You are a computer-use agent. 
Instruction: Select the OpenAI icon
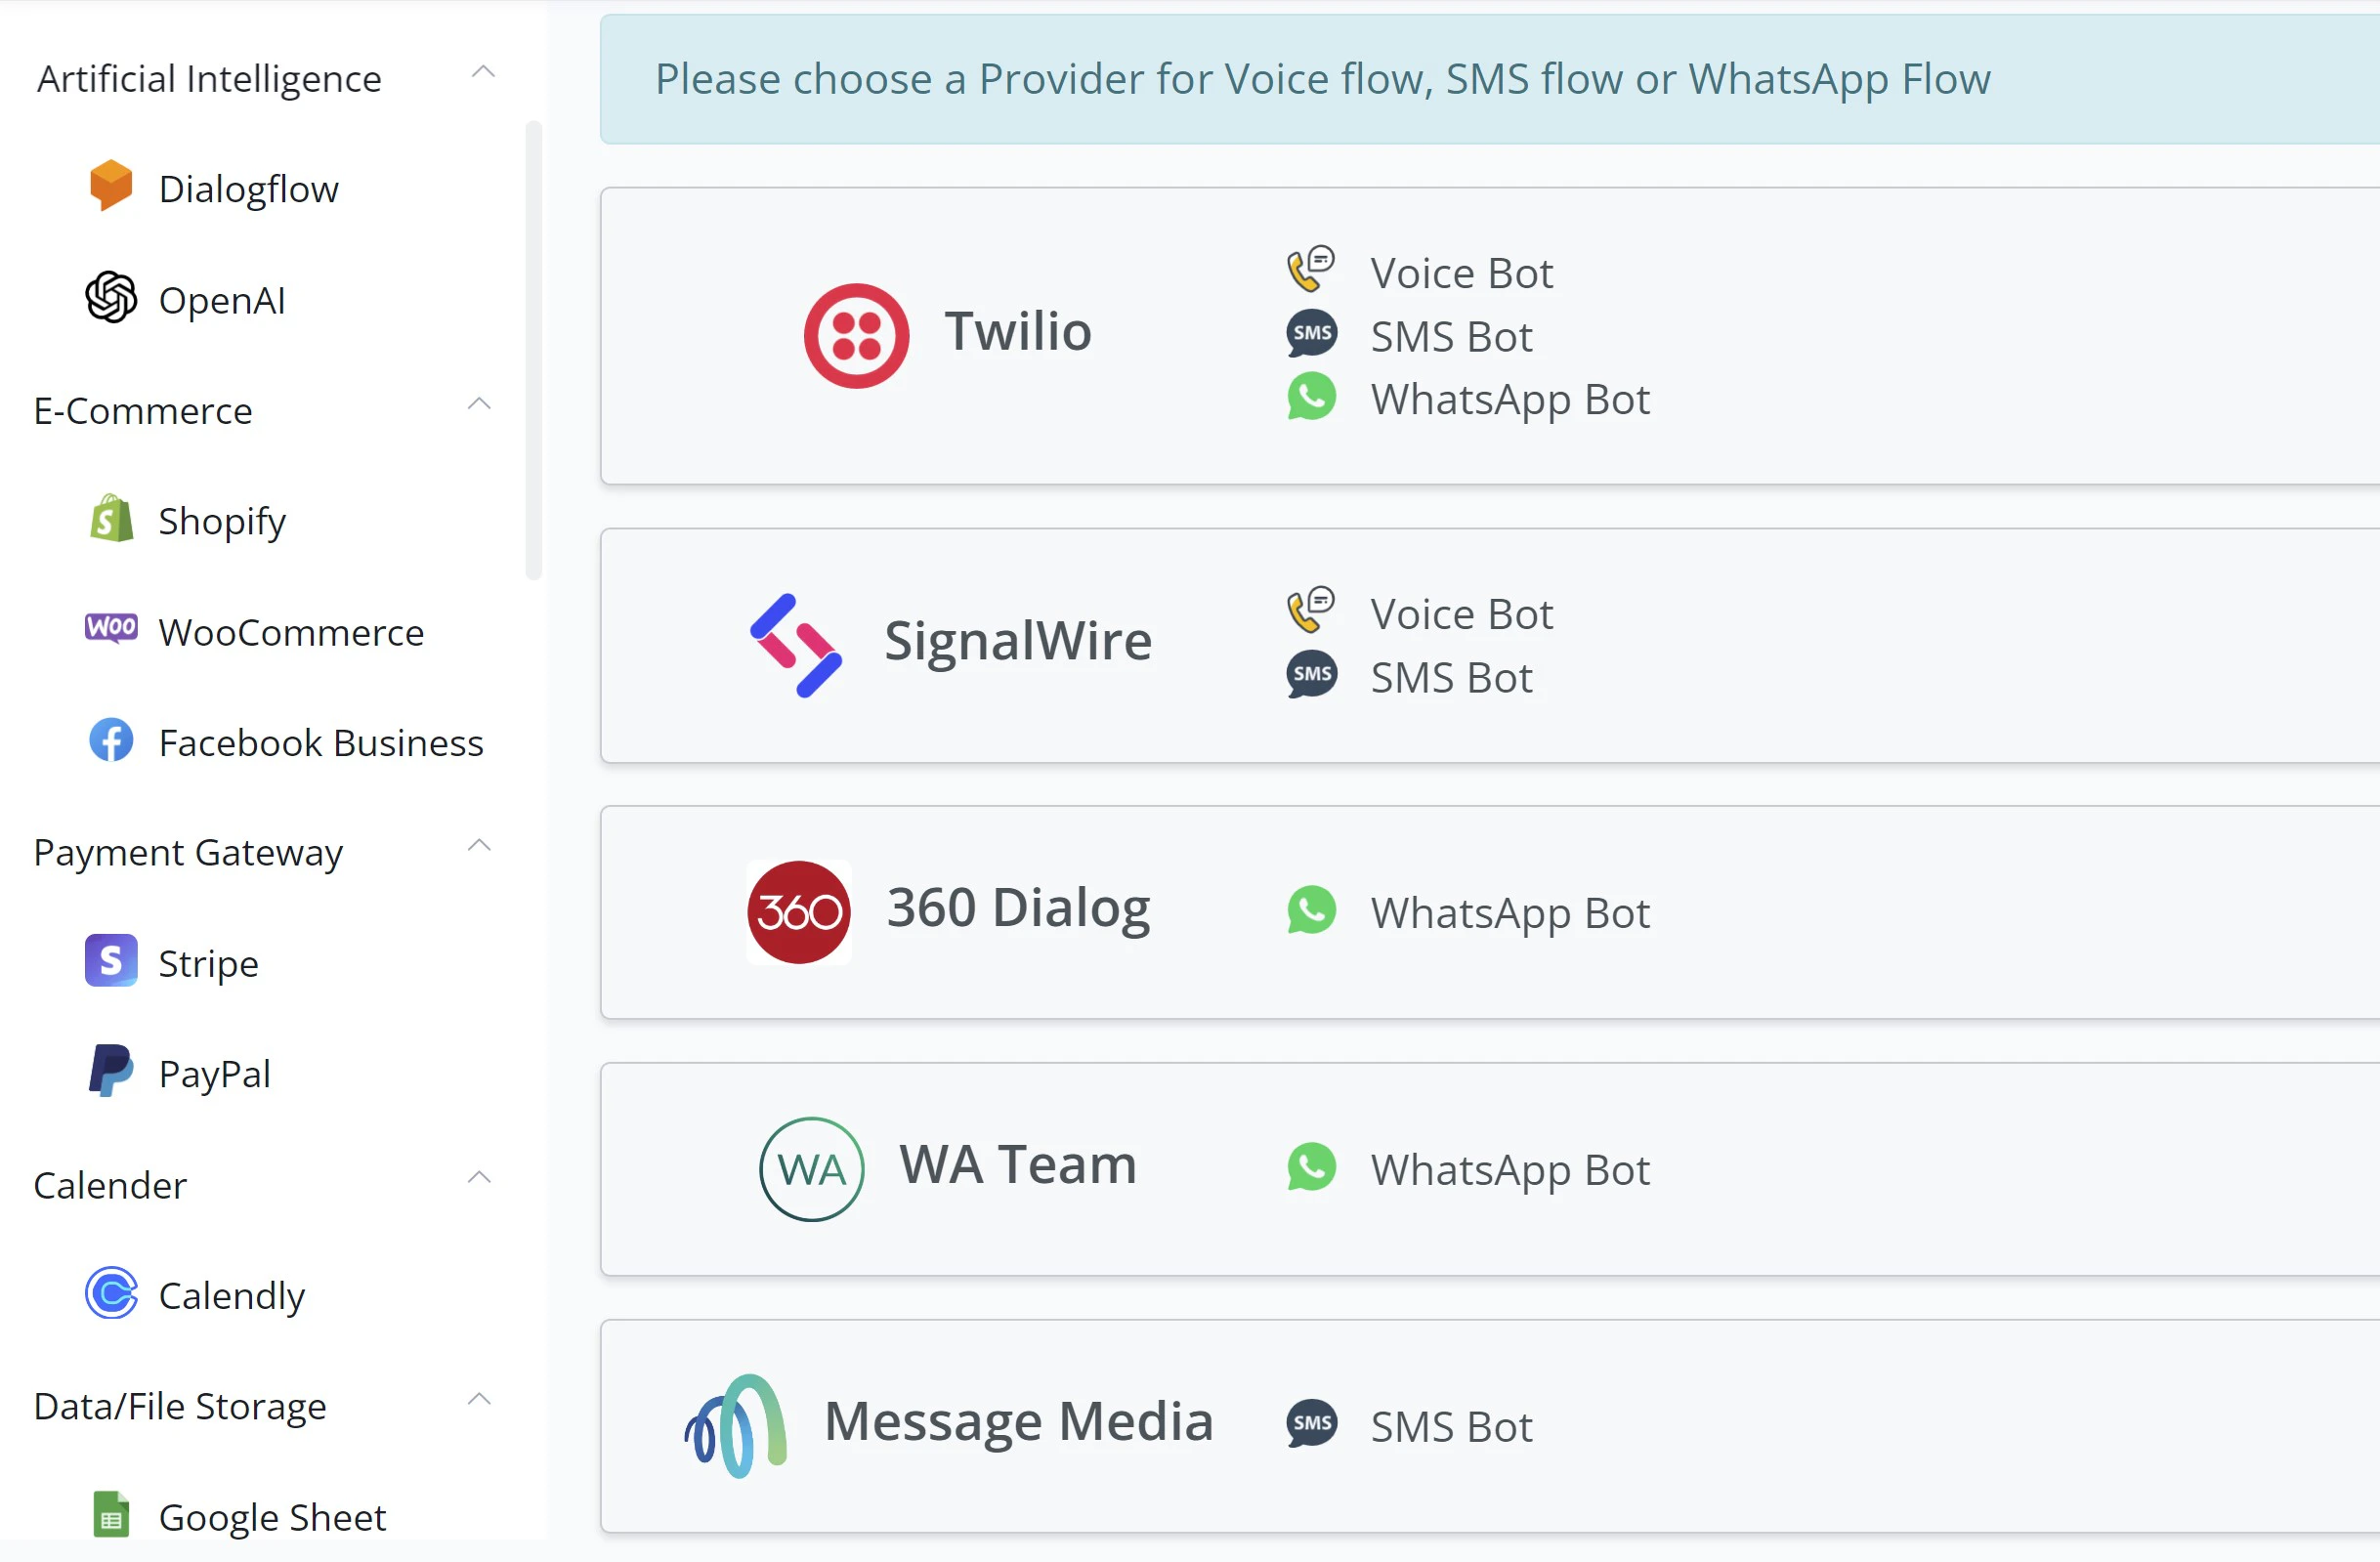[110, 298]
